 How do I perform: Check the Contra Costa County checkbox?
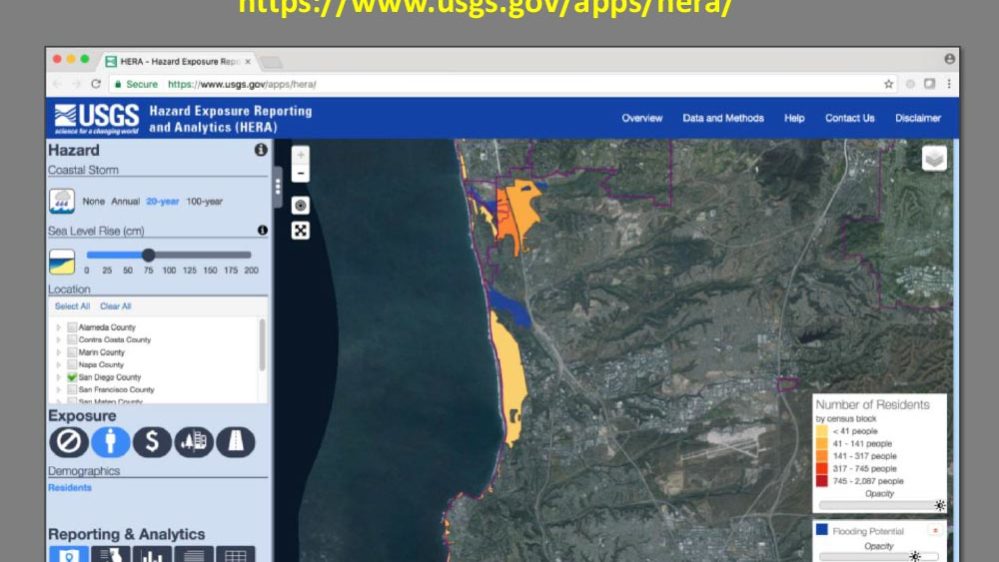click(72, 340)
